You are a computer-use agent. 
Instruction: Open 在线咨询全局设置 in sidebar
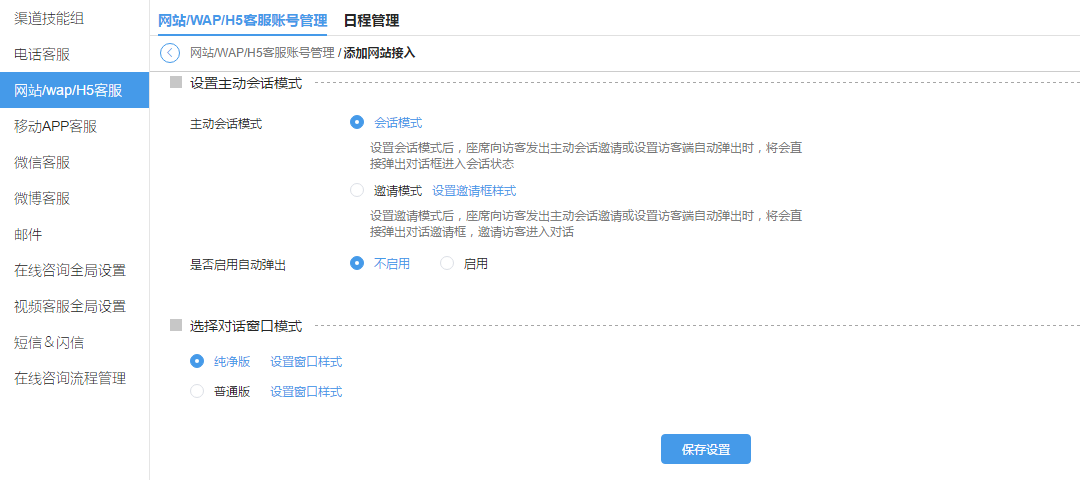tap(70, 270)
